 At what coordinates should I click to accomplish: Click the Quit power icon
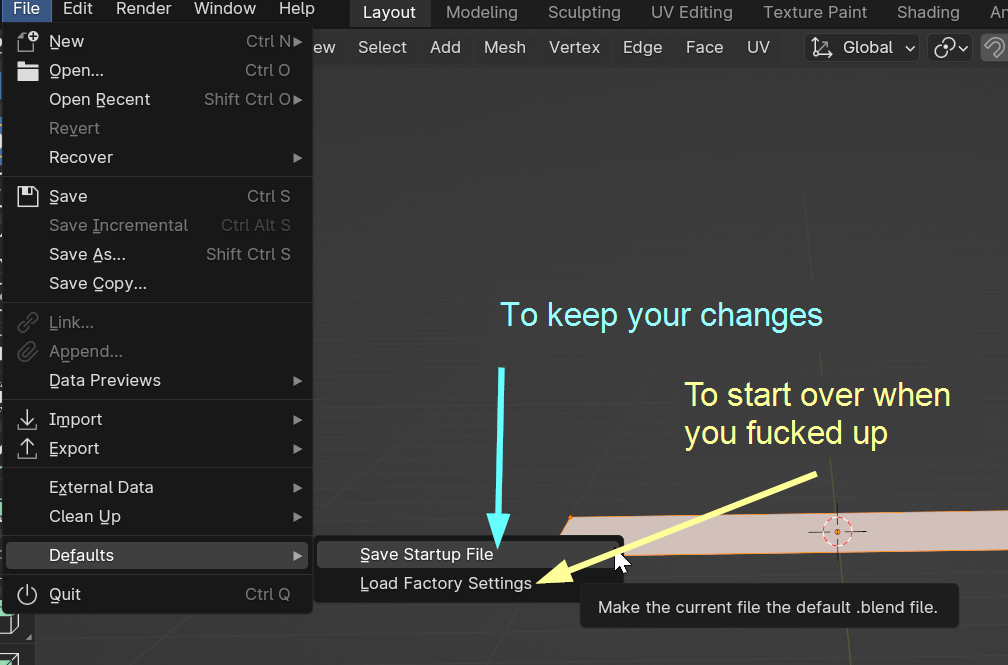pyautogui.click(x=28, y=595)
